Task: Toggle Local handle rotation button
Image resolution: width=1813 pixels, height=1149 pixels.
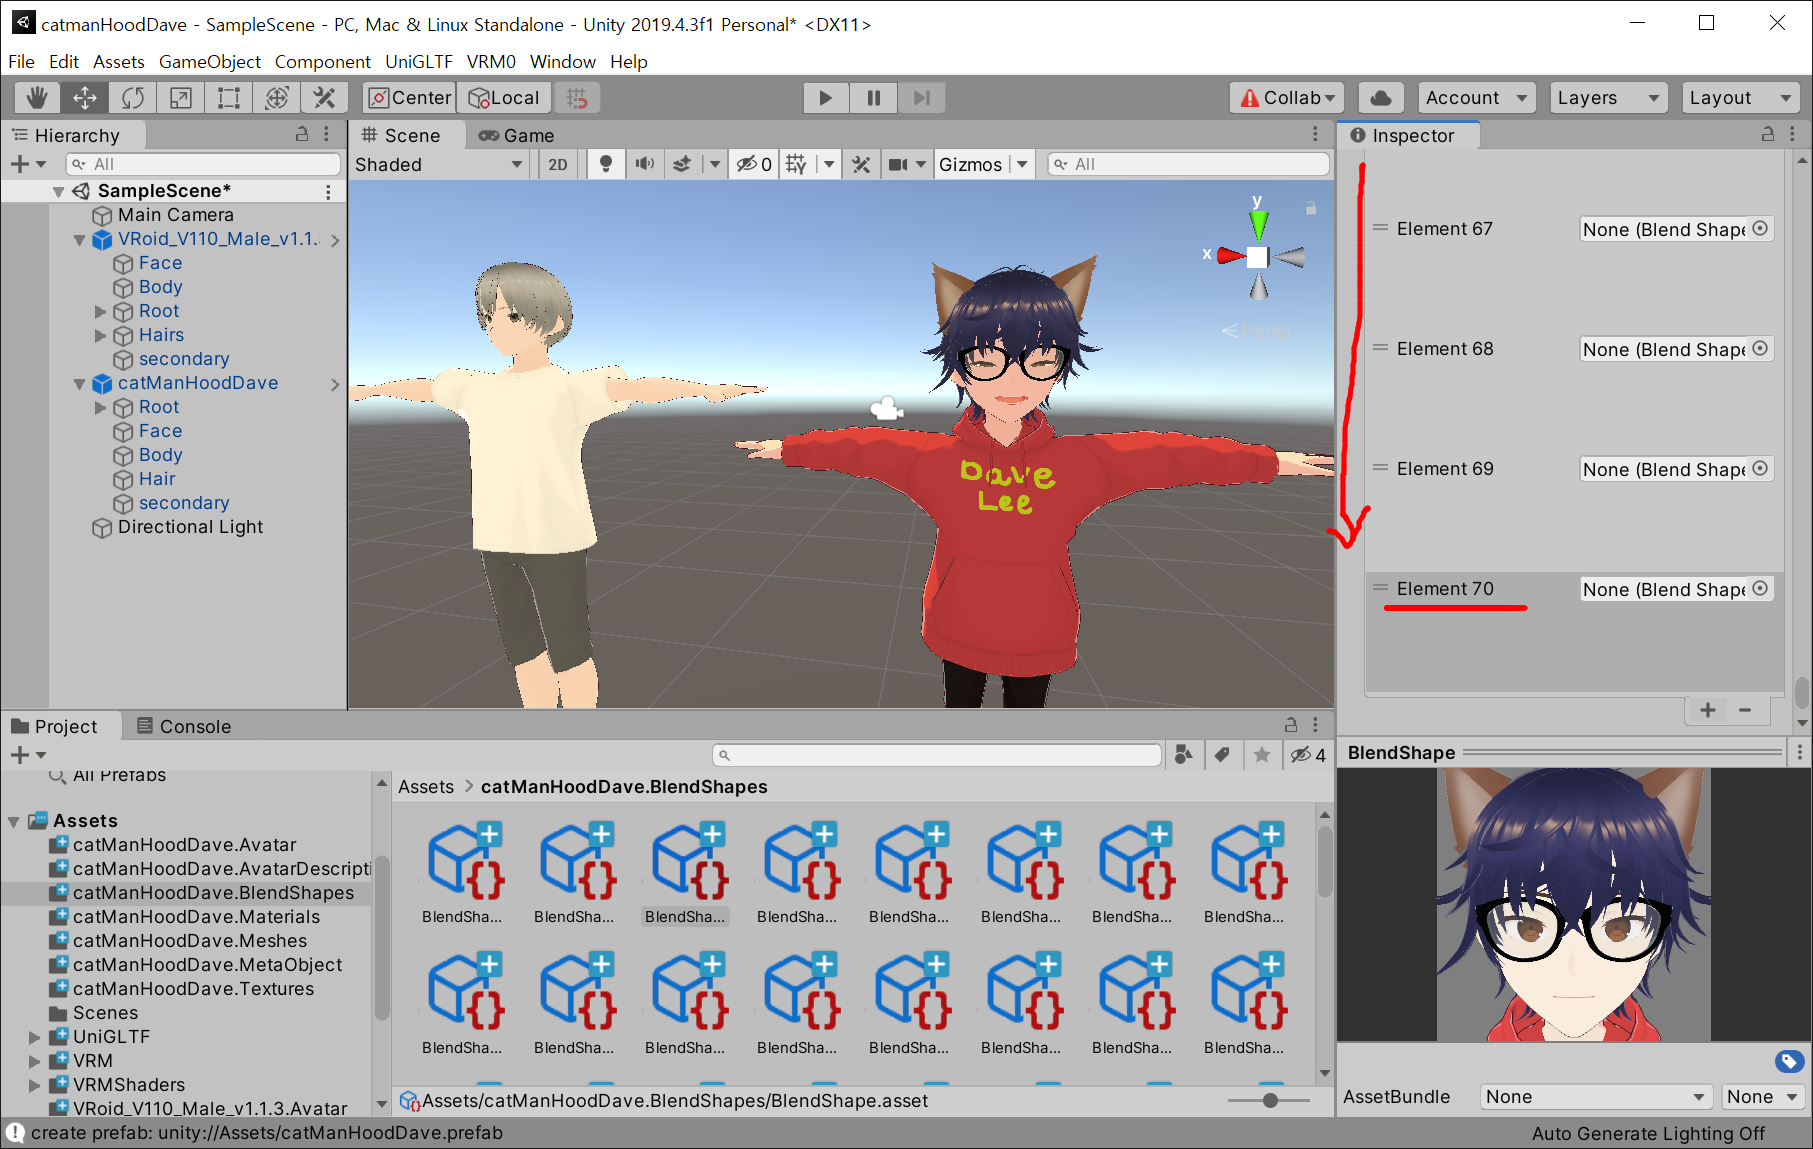Action: pos(504,98)
